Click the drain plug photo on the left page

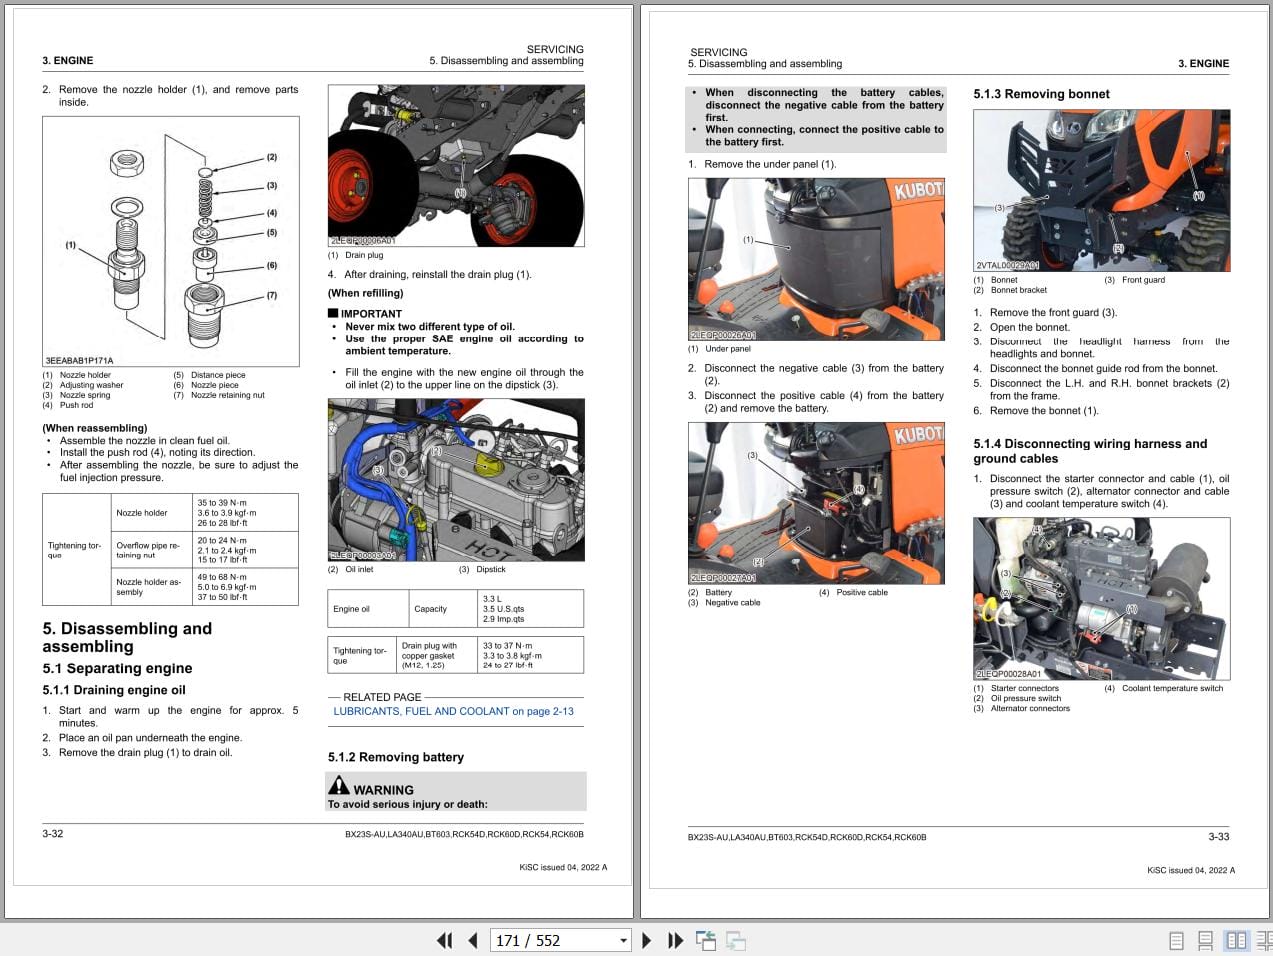(x=456, y=163)
